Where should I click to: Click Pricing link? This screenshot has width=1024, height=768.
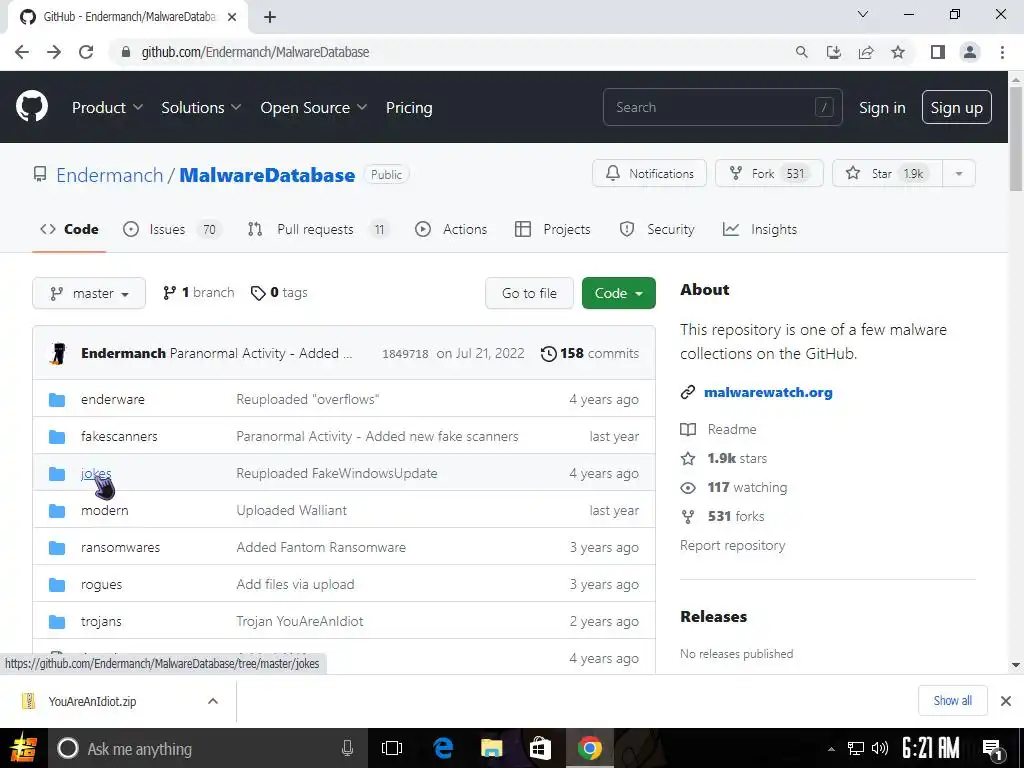click(x=409, y=108)
